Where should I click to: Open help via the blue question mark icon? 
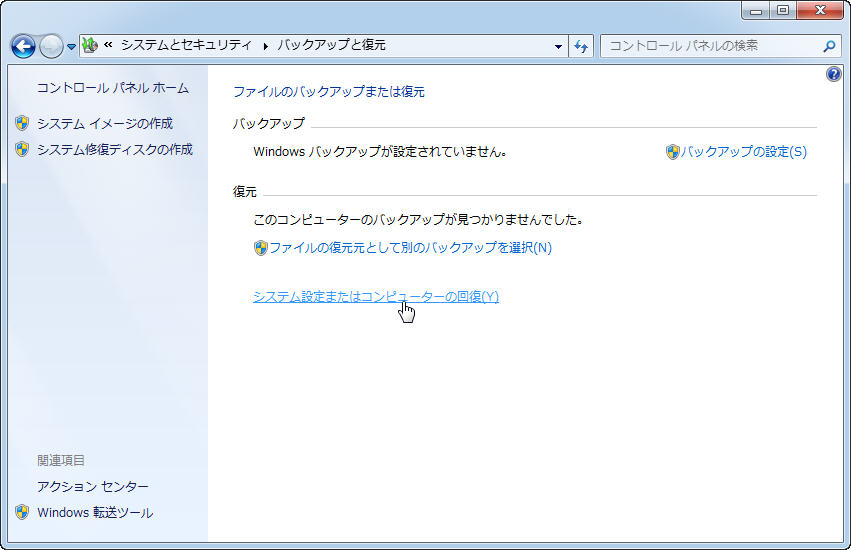tap(834, 73)
